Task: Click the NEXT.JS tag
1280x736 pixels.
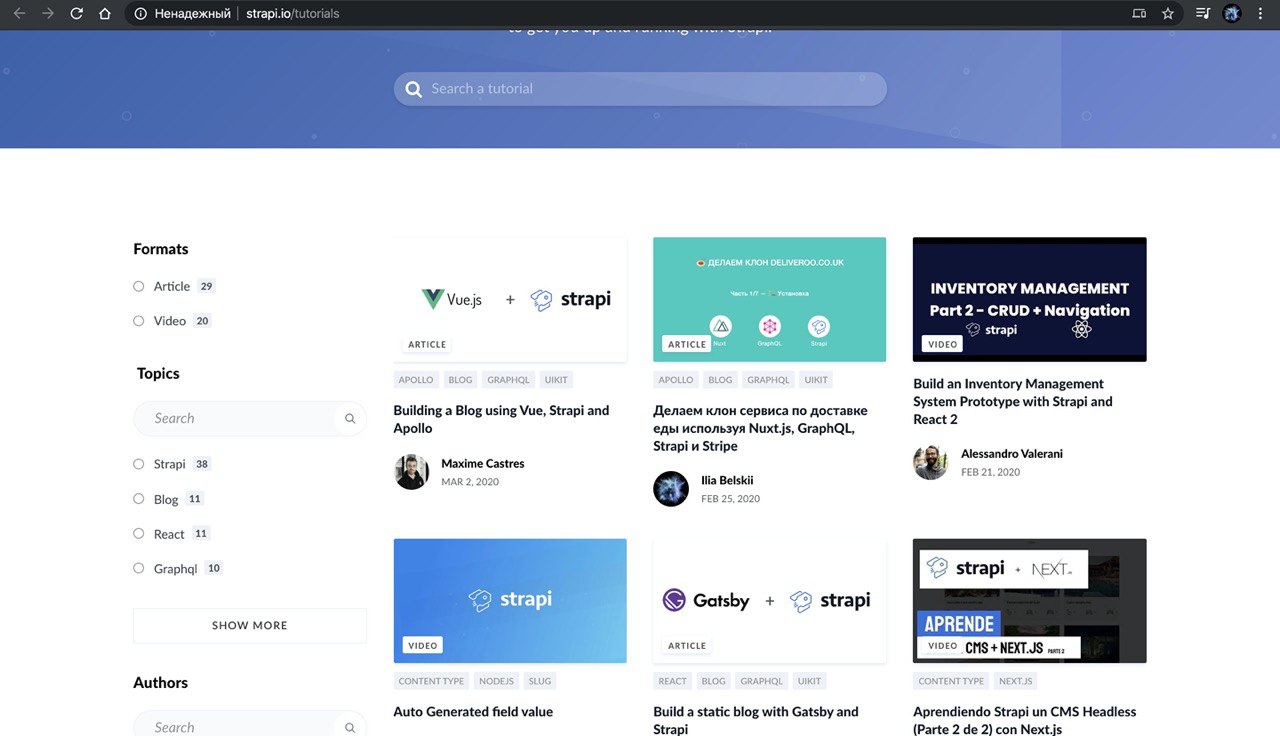Action: 1015,681
